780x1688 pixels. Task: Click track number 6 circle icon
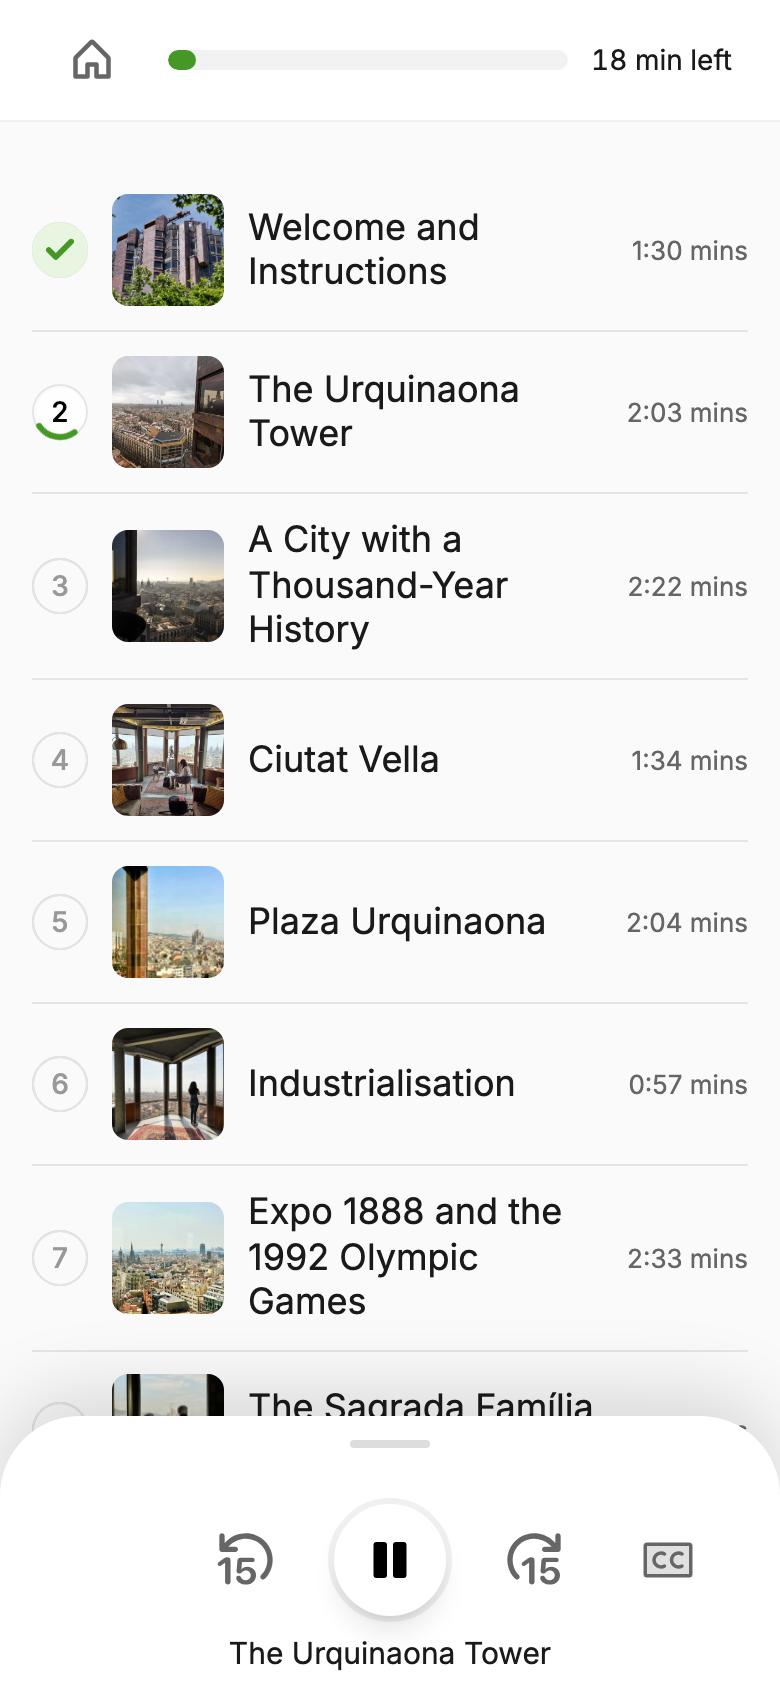pyautogui.click(x=60, y=1084)
